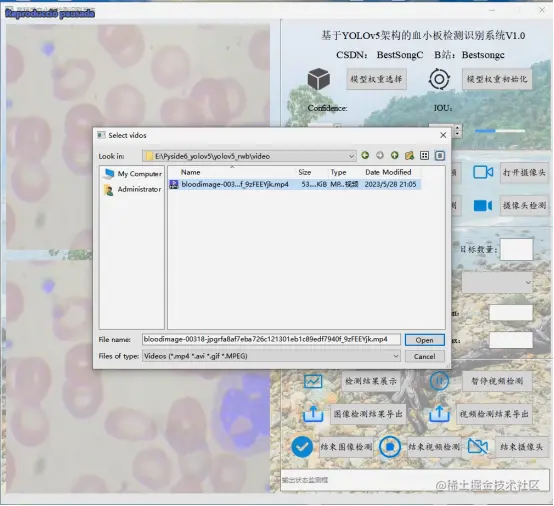Click the chart results icon
Viewport: 554px width, 506px height.
313,381
